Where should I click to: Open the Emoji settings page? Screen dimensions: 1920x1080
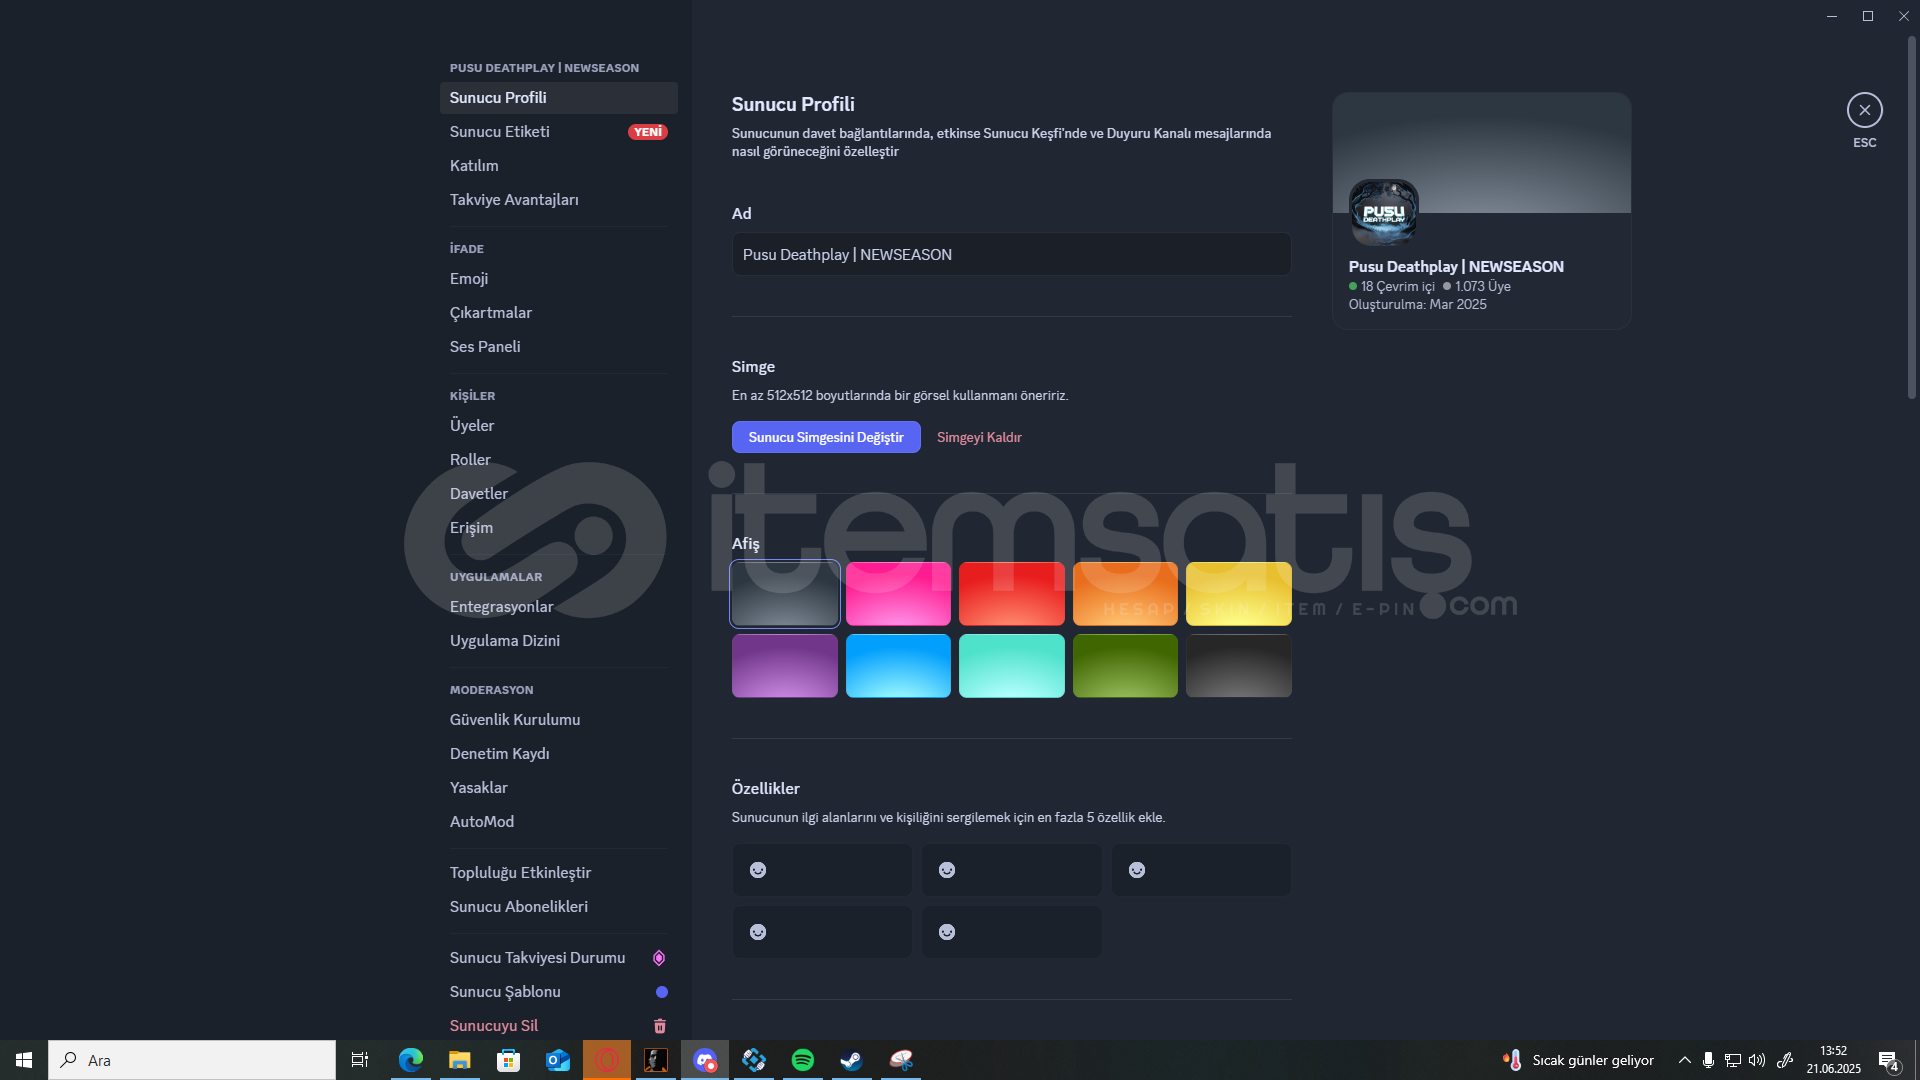(558, 279)
